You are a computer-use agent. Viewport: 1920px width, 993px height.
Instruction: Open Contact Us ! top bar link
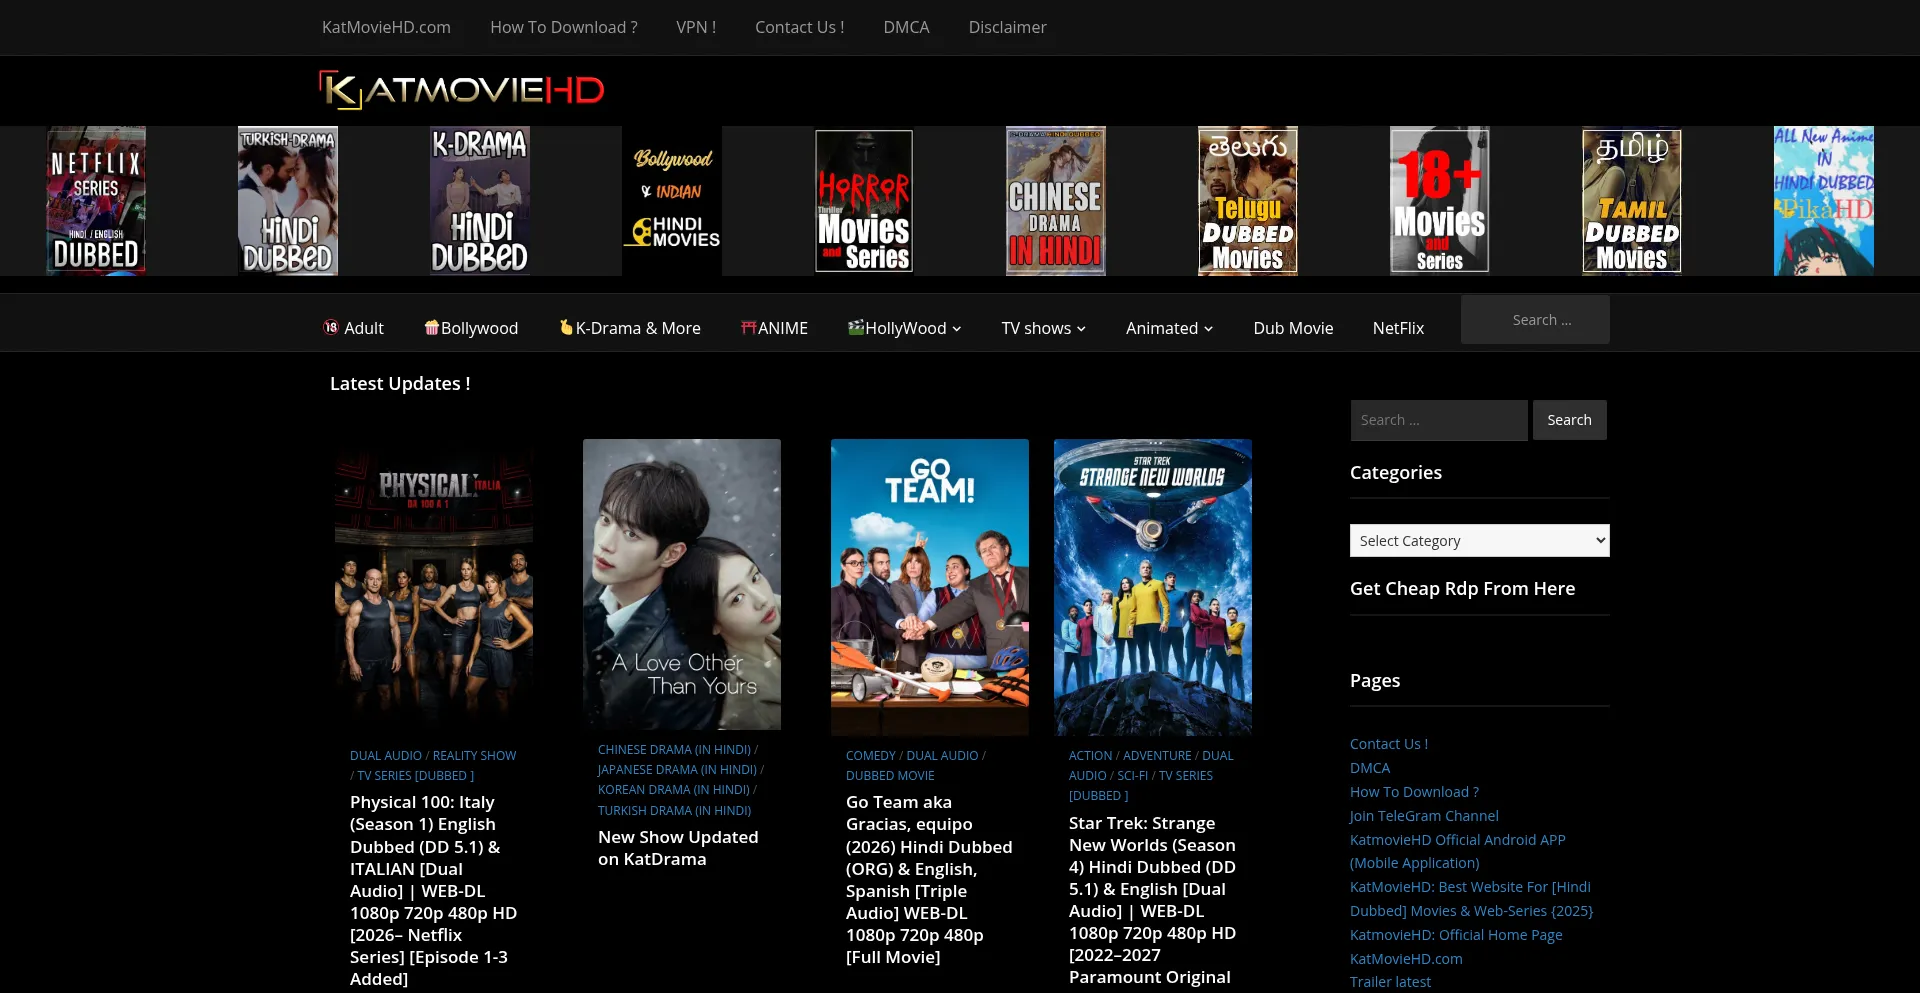pyautogui.click(x=800, y=27)
